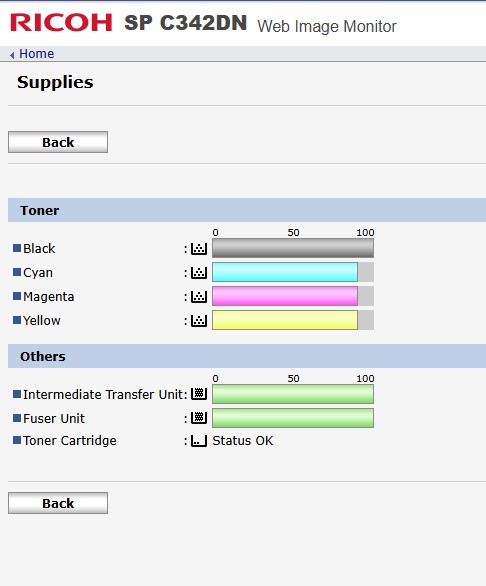This screenshot has width=486, height=586.
Task: Click the Fuser Unit green level bar
Action: (x=293, y=418)
